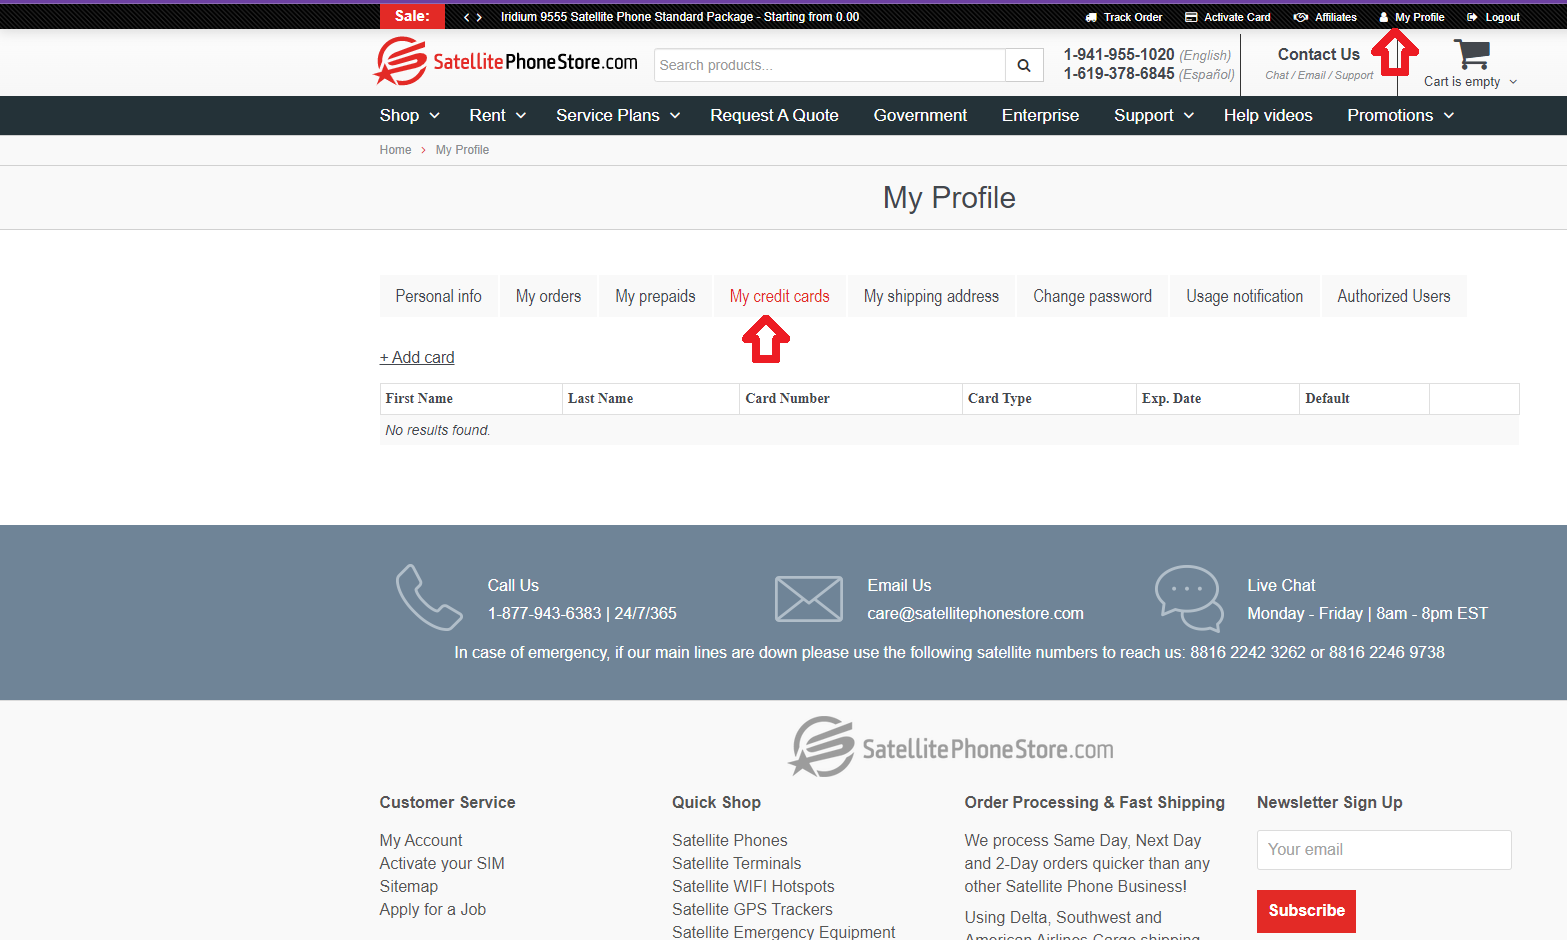
Task: Click Iridium 9555 sale banner text
Action: (x=680, y=17)
